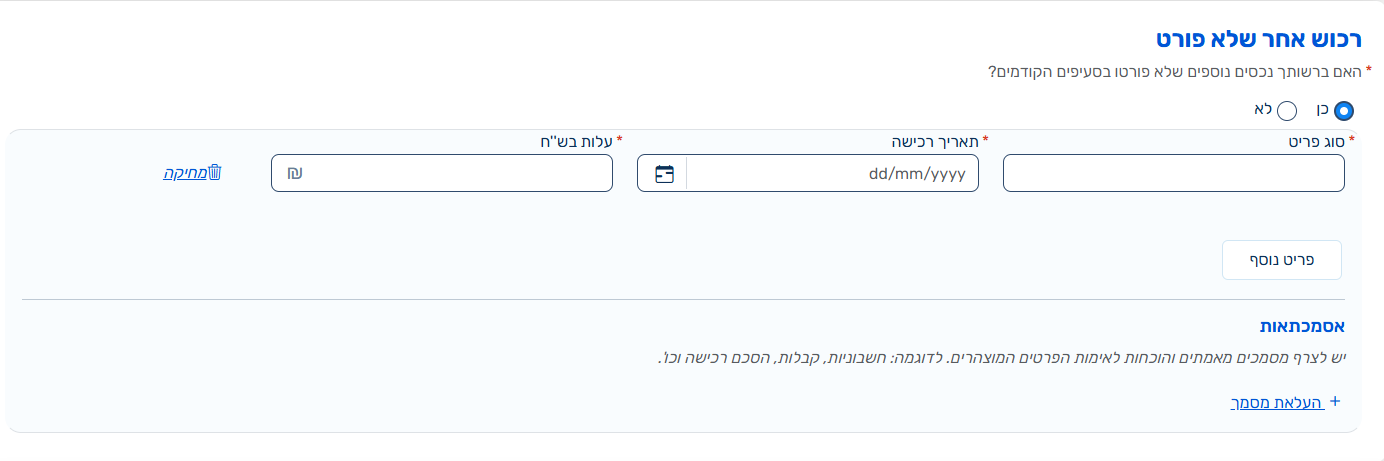Open the "העלאת מסמך" upload link
This screenshot has width=1384, height=461.
point(1277,402)
